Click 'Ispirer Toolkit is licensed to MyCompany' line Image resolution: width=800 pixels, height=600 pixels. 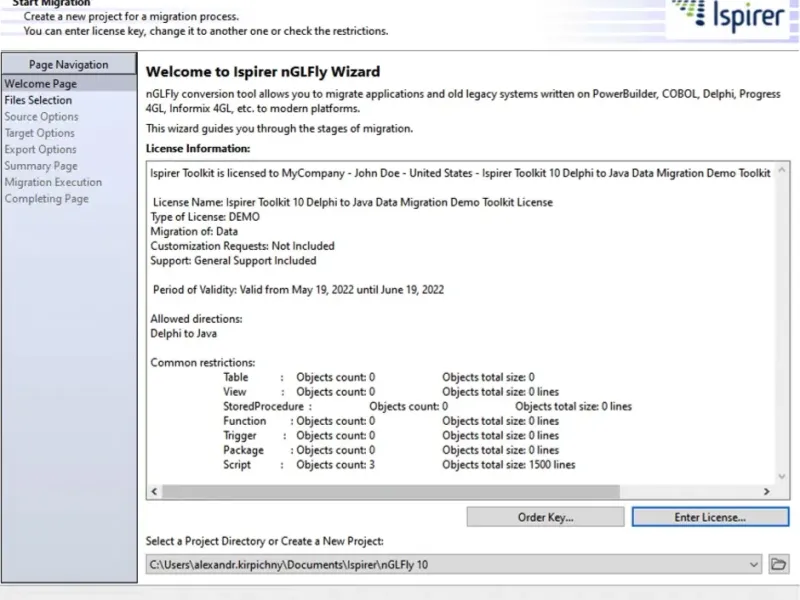[460, 173]
